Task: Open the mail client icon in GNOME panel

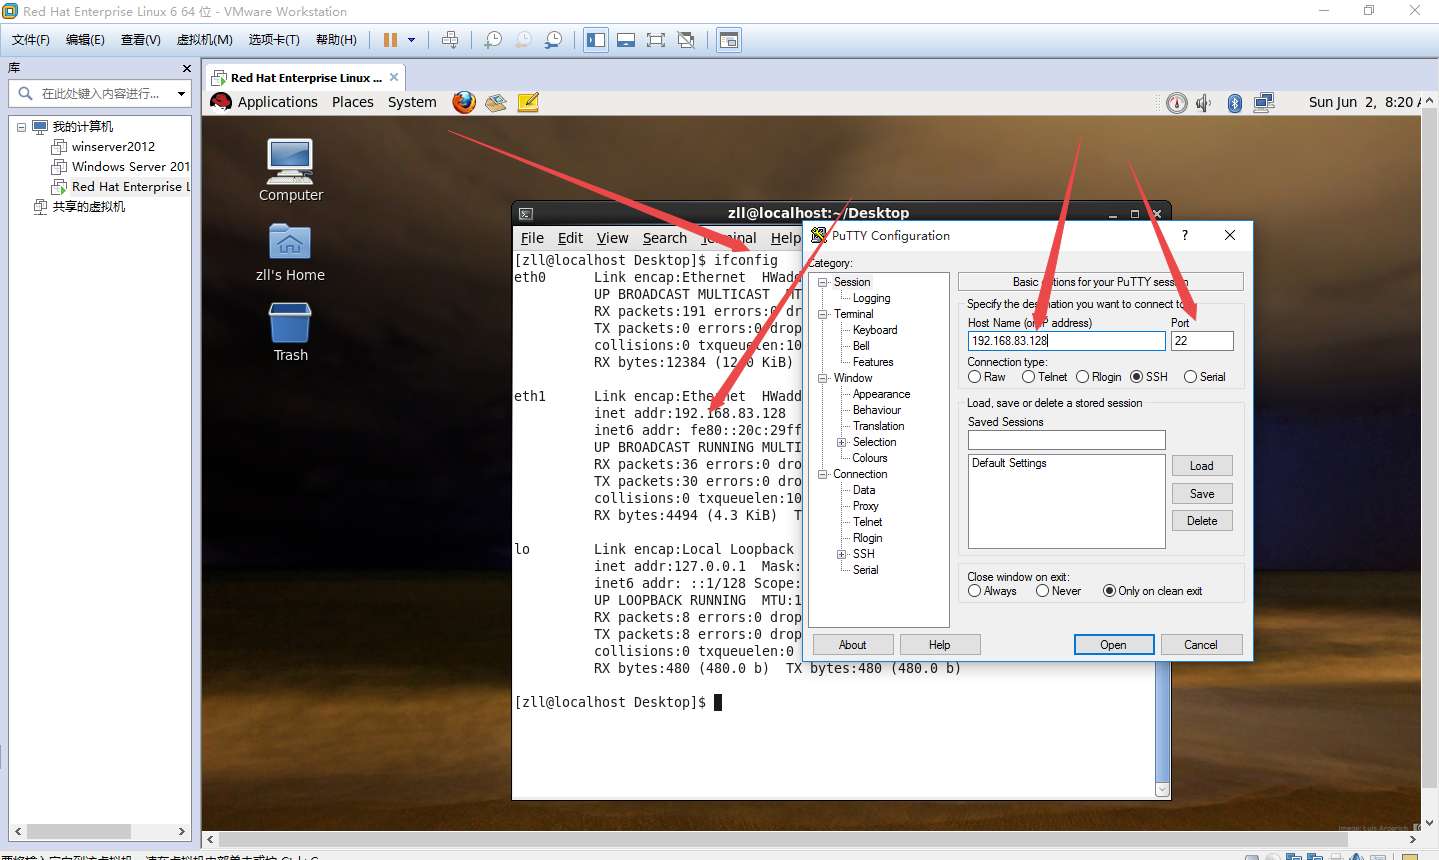Action: [496, 102]
